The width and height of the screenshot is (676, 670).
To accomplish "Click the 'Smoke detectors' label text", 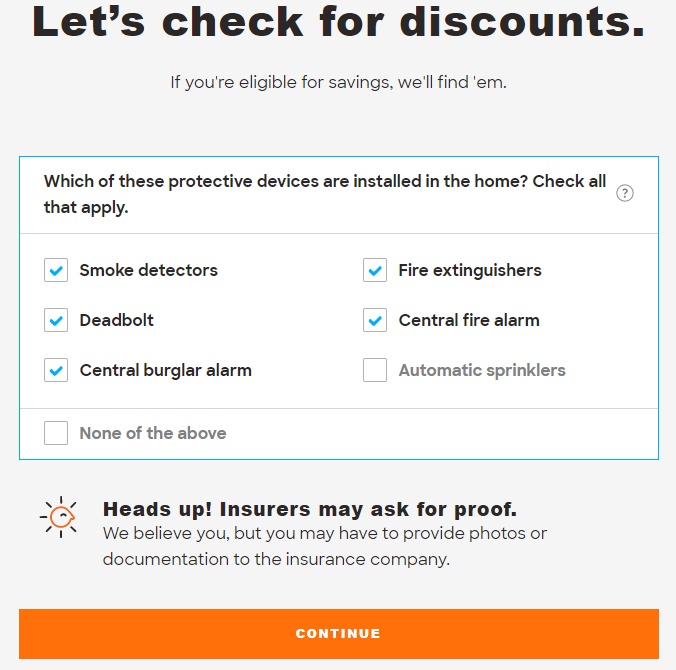I will (x=149, y=270).
